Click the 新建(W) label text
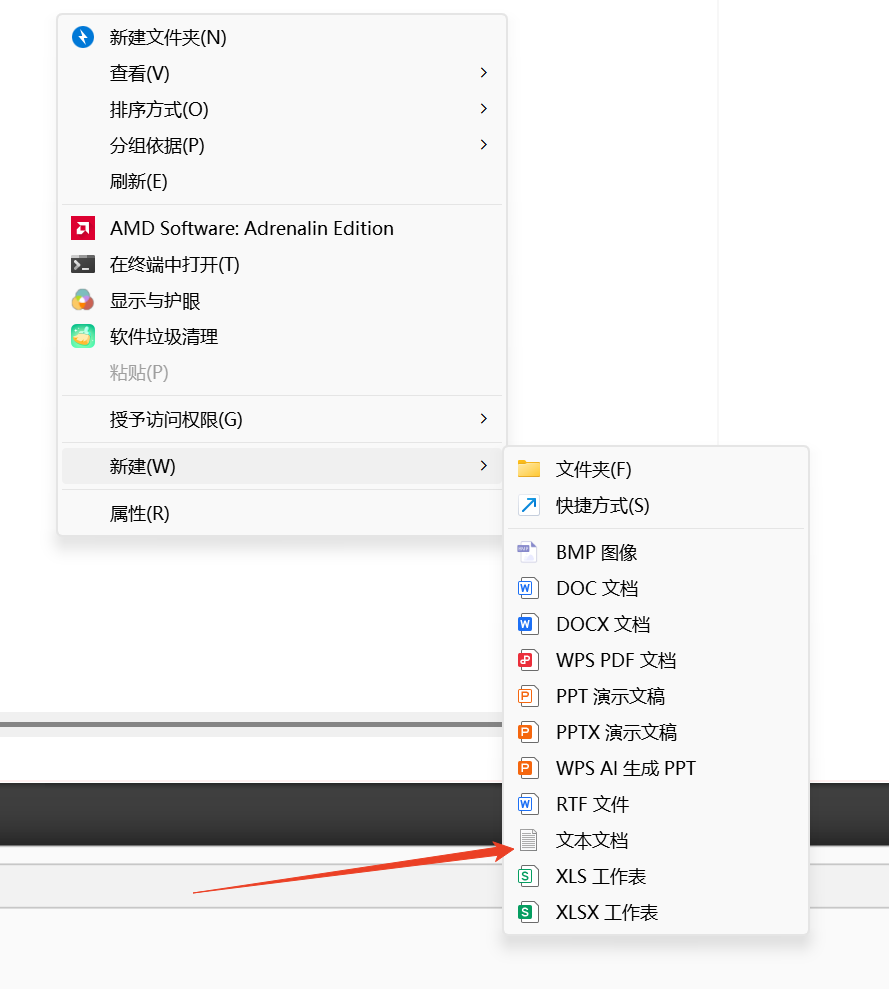This screenshot has height=989, width=889. click(x=143, y=466)
